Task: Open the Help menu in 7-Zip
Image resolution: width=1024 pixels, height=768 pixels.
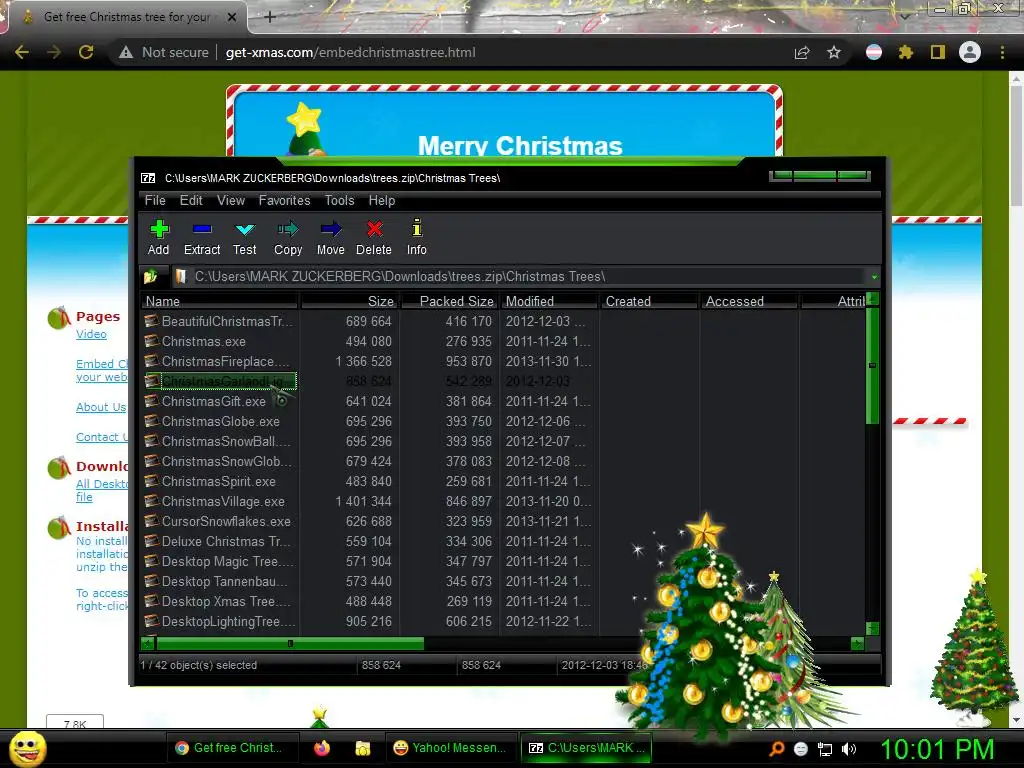Action: (381, 200)
